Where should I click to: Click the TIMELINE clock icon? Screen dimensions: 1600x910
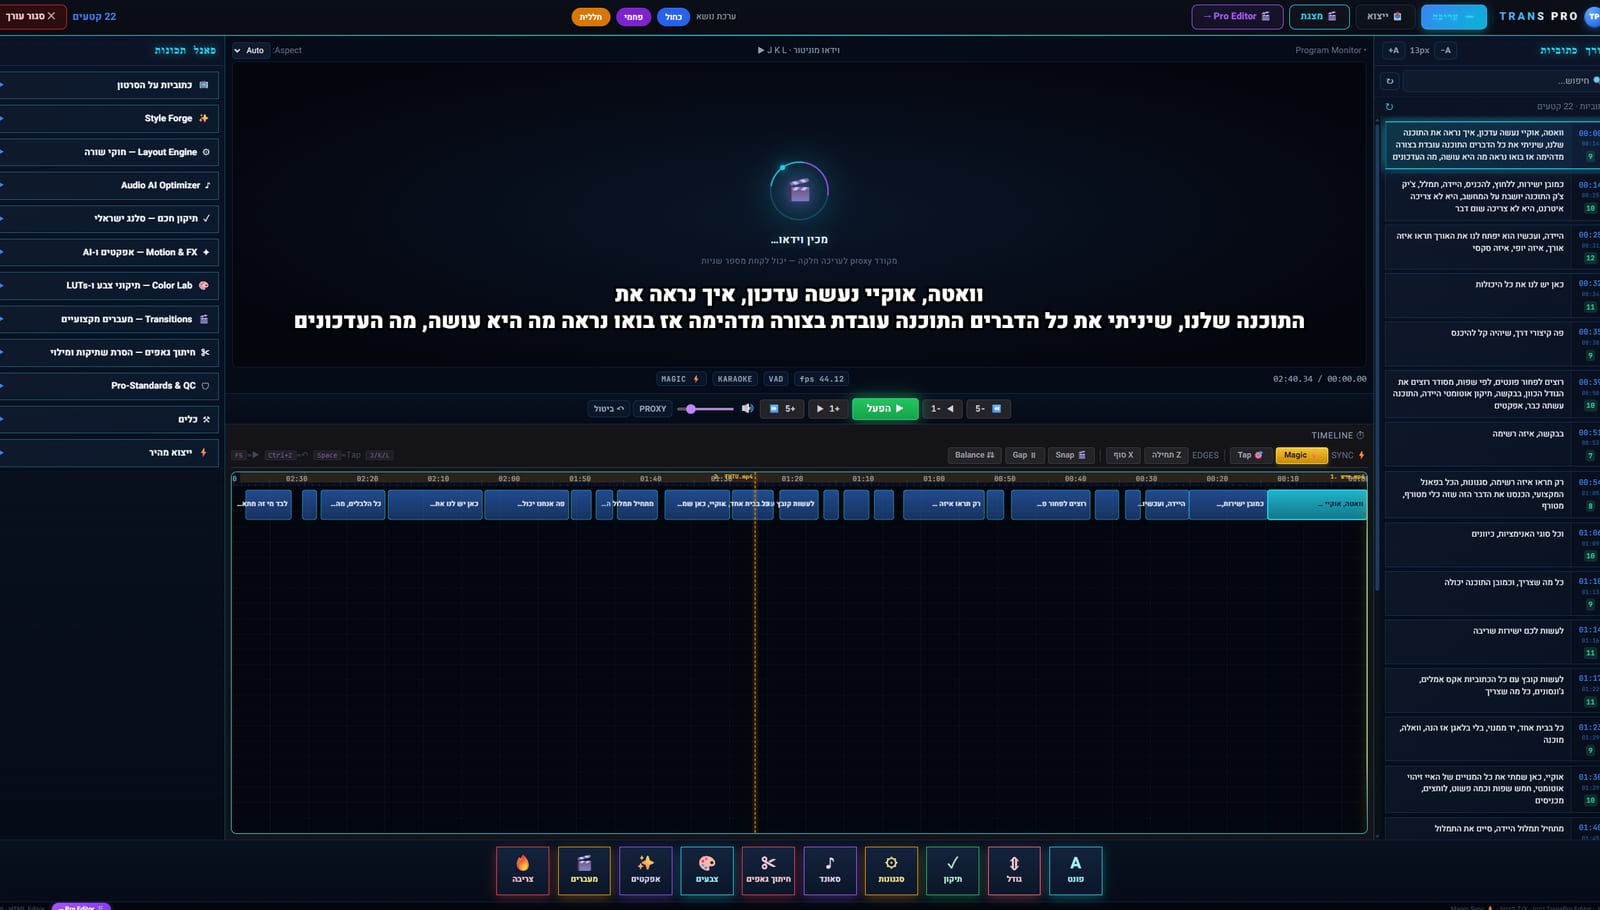click(x=1360, y=435)
